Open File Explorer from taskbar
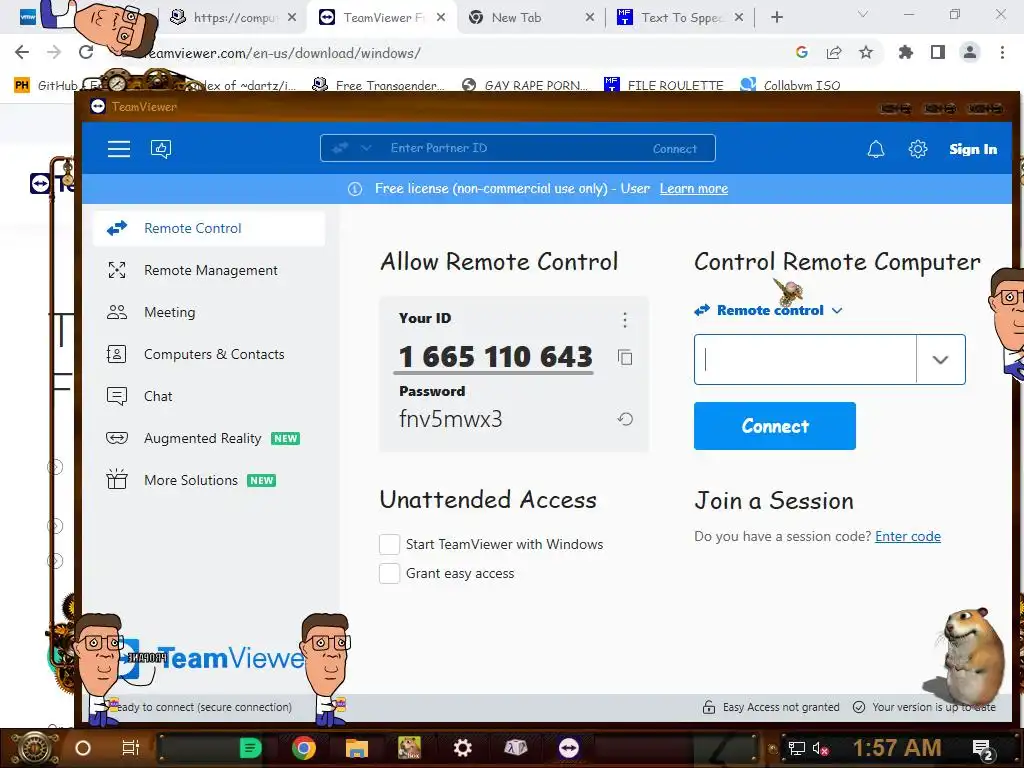This screenshot has height=768, width=1024. [357, 748]
